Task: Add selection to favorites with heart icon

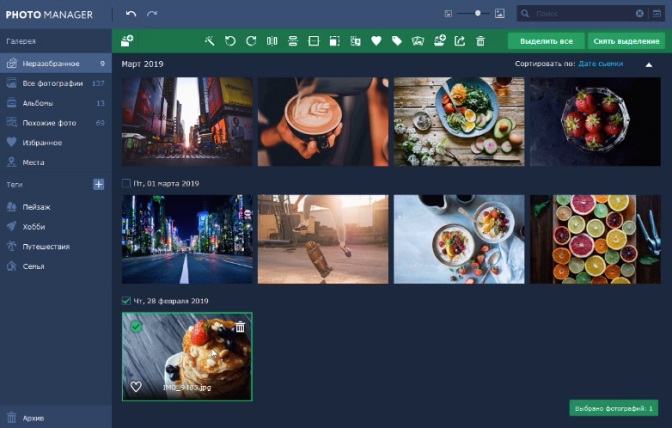Action: (x=376, y=41)
